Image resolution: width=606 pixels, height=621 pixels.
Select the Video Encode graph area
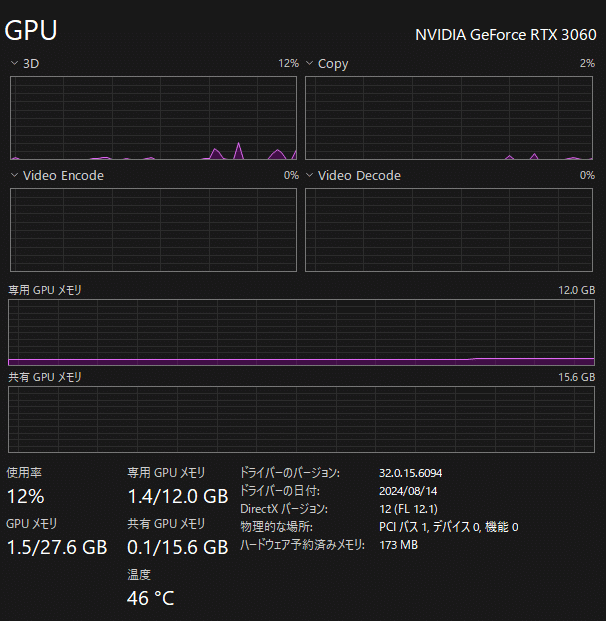[x=153, y=229]
